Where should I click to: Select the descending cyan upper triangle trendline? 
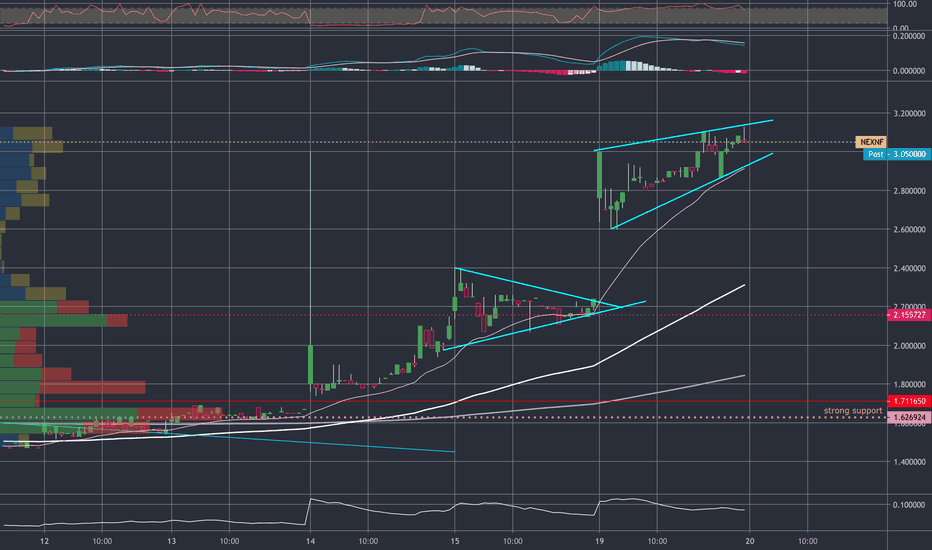(538, 288)
